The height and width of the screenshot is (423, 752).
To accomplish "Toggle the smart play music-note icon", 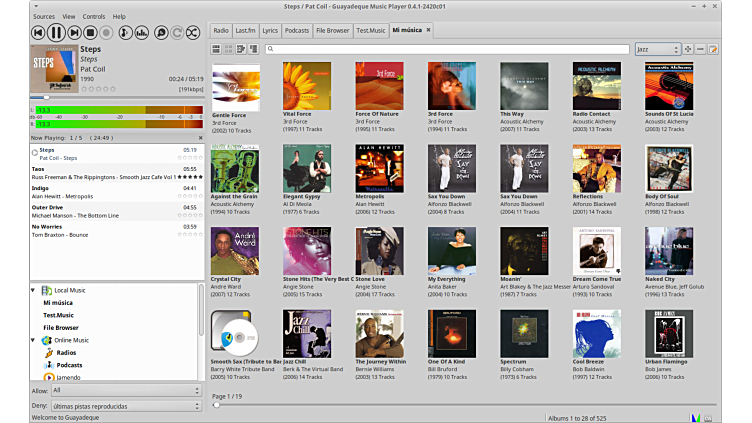I will point(124,33).
